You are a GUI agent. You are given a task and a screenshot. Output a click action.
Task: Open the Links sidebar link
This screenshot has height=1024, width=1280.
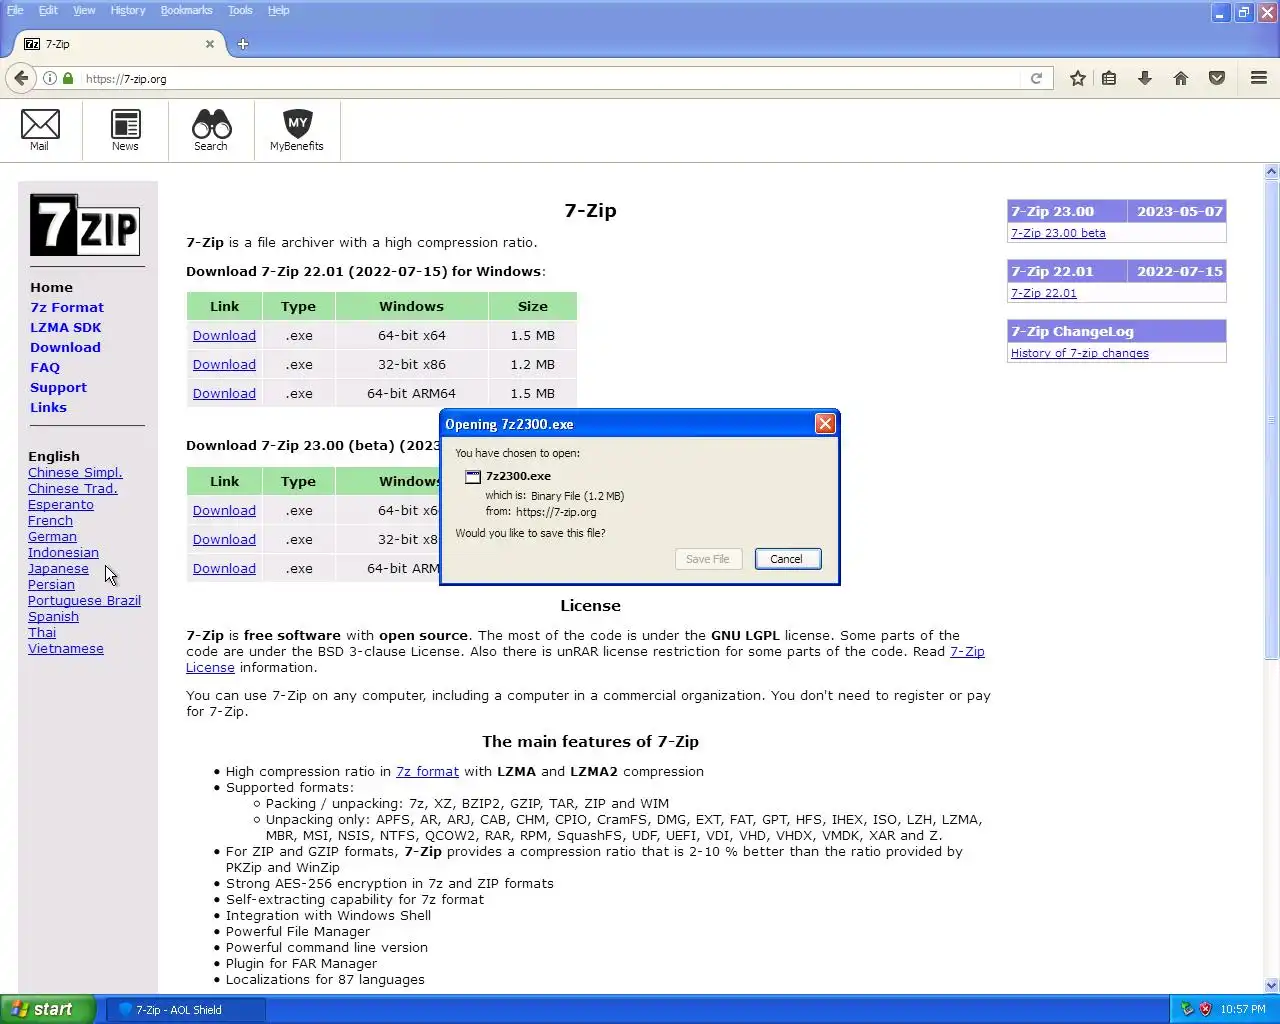point(48,408)
